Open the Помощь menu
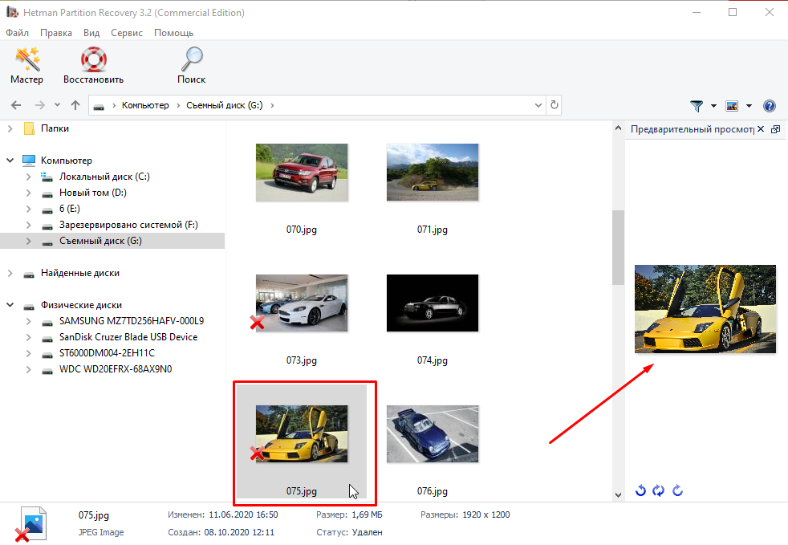 (174, 33)
